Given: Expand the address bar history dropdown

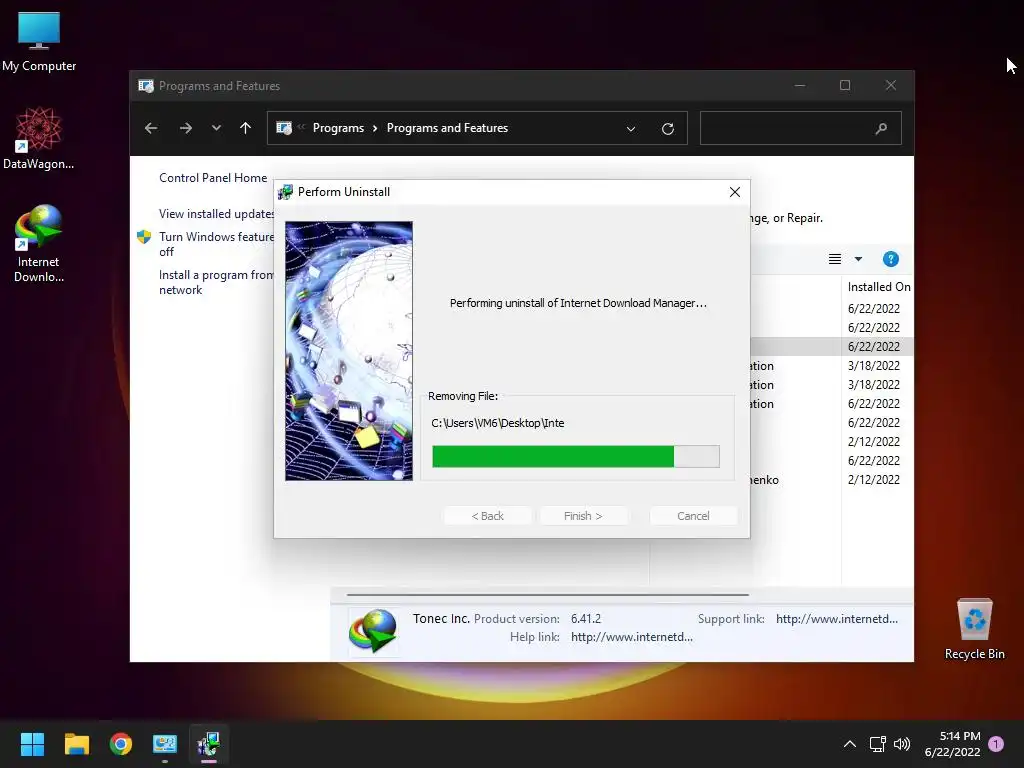Looking at the screenshot, I should coord(631,129).
